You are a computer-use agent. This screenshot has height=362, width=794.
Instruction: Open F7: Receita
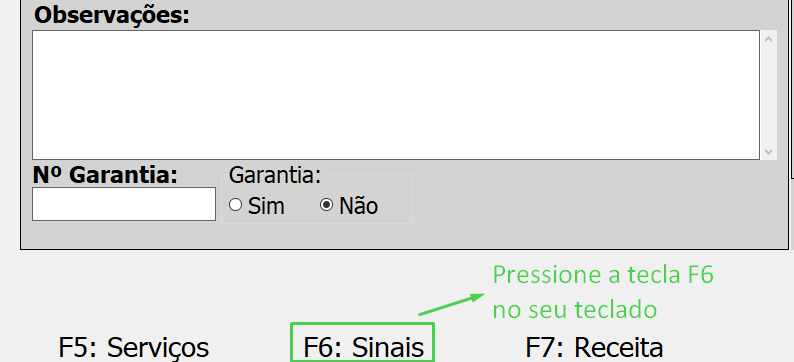(x=594, y=348)
